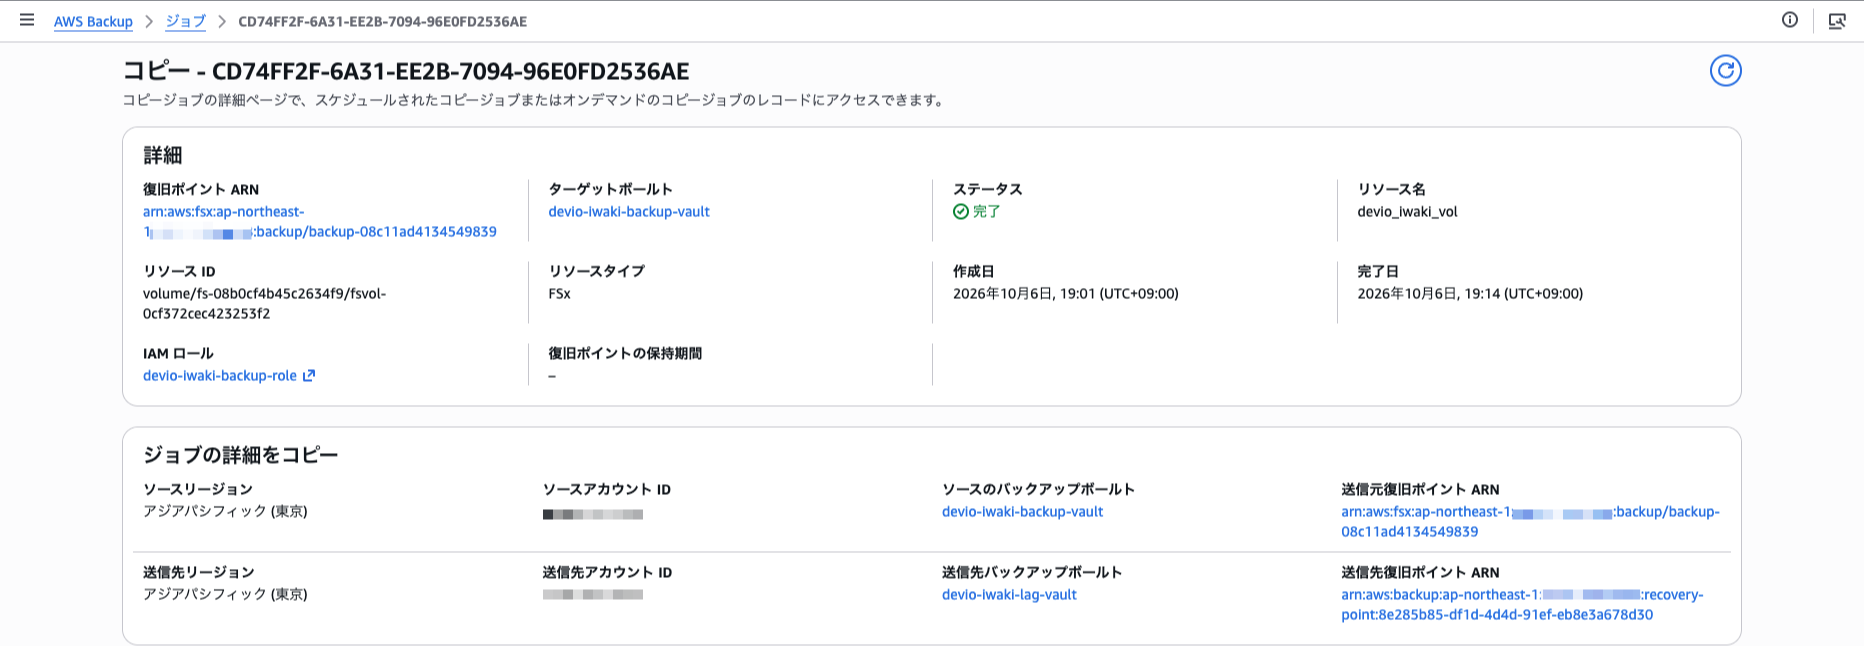The width and height of the screenshot is (1864, 646).
Task: Click the ジョブの詳細をコピー heading
Action: coord(240,455)
